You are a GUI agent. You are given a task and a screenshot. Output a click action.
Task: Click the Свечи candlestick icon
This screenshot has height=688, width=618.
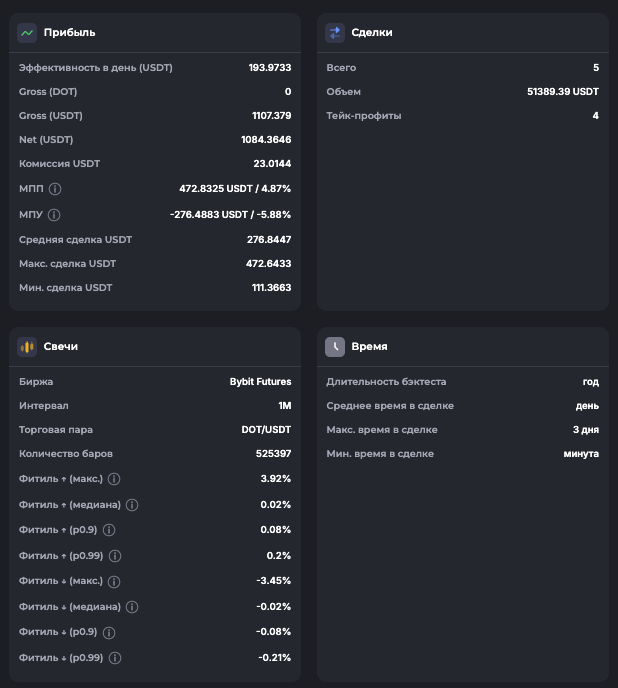[27, 347]
